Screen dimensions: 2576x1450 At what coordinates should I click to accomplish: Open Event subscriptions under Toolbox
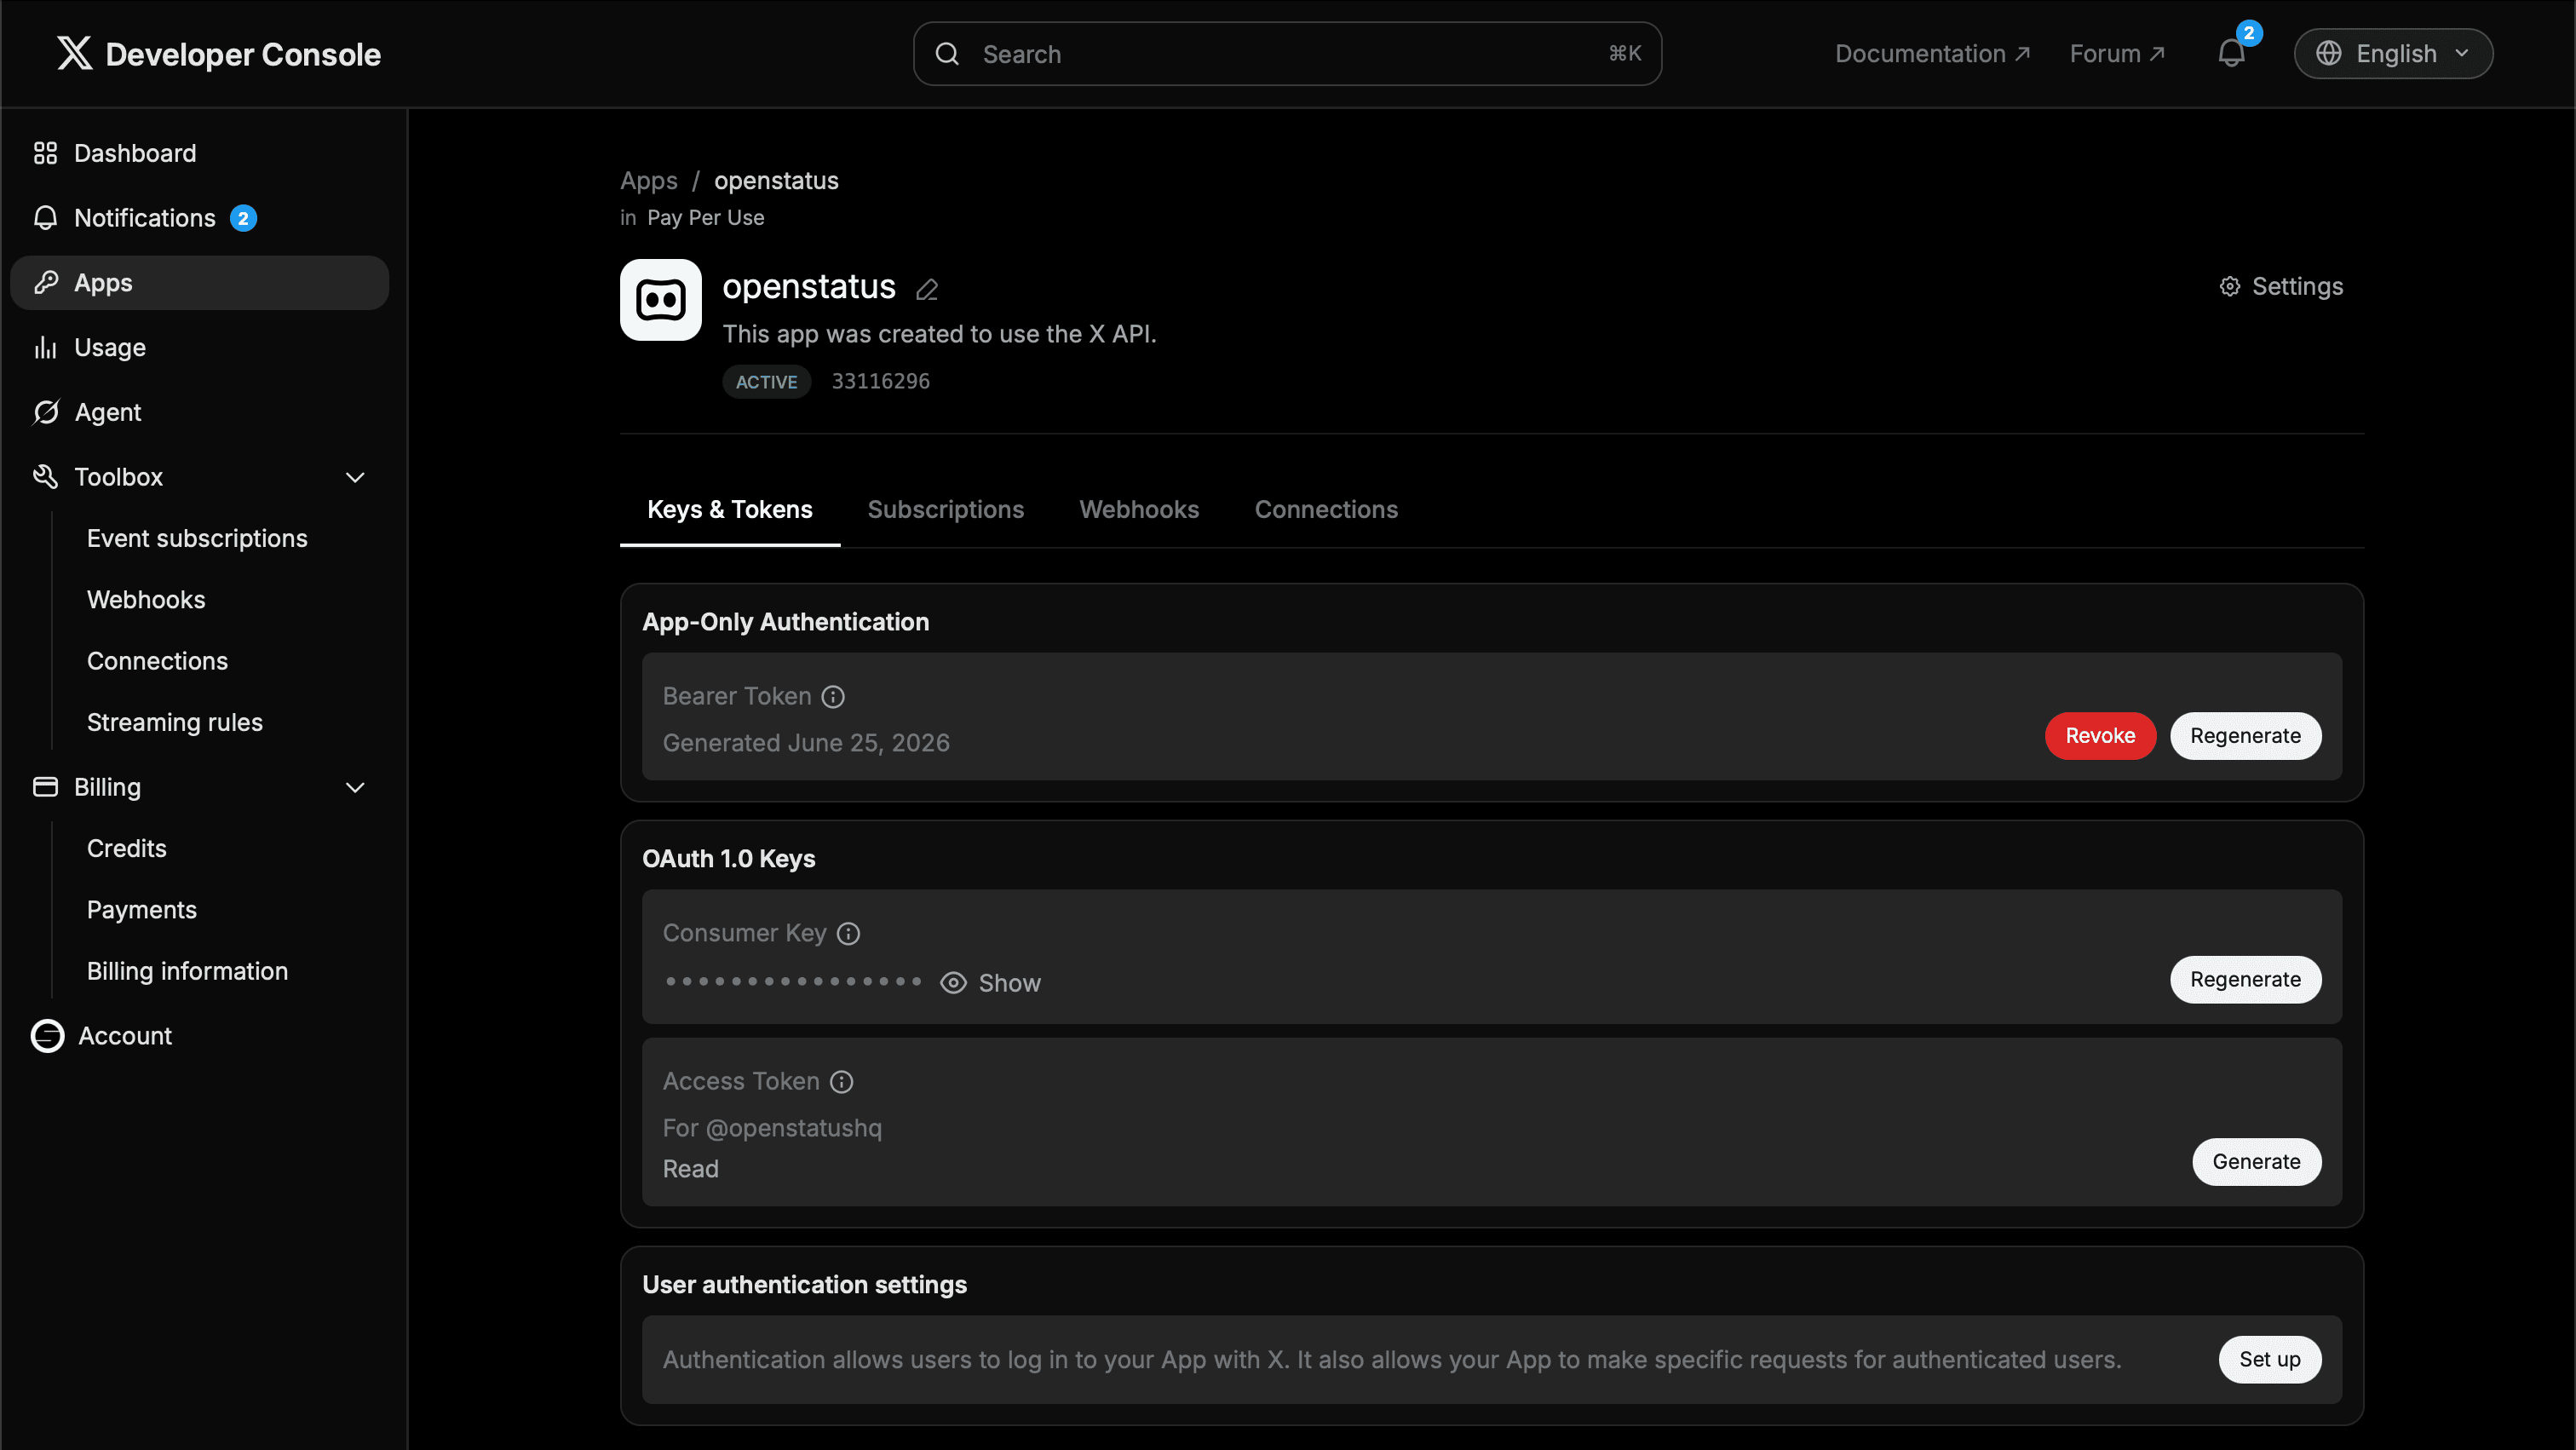(197, 538)
